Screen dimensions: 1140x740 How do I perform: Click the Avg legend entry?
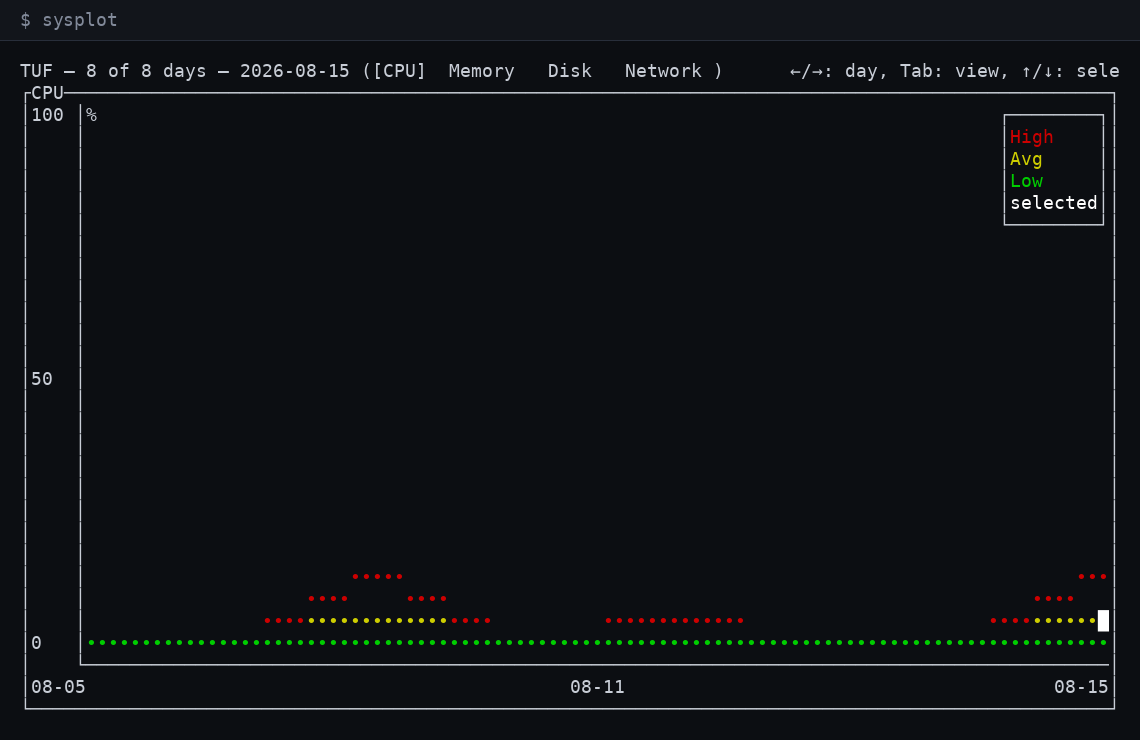1026,159
